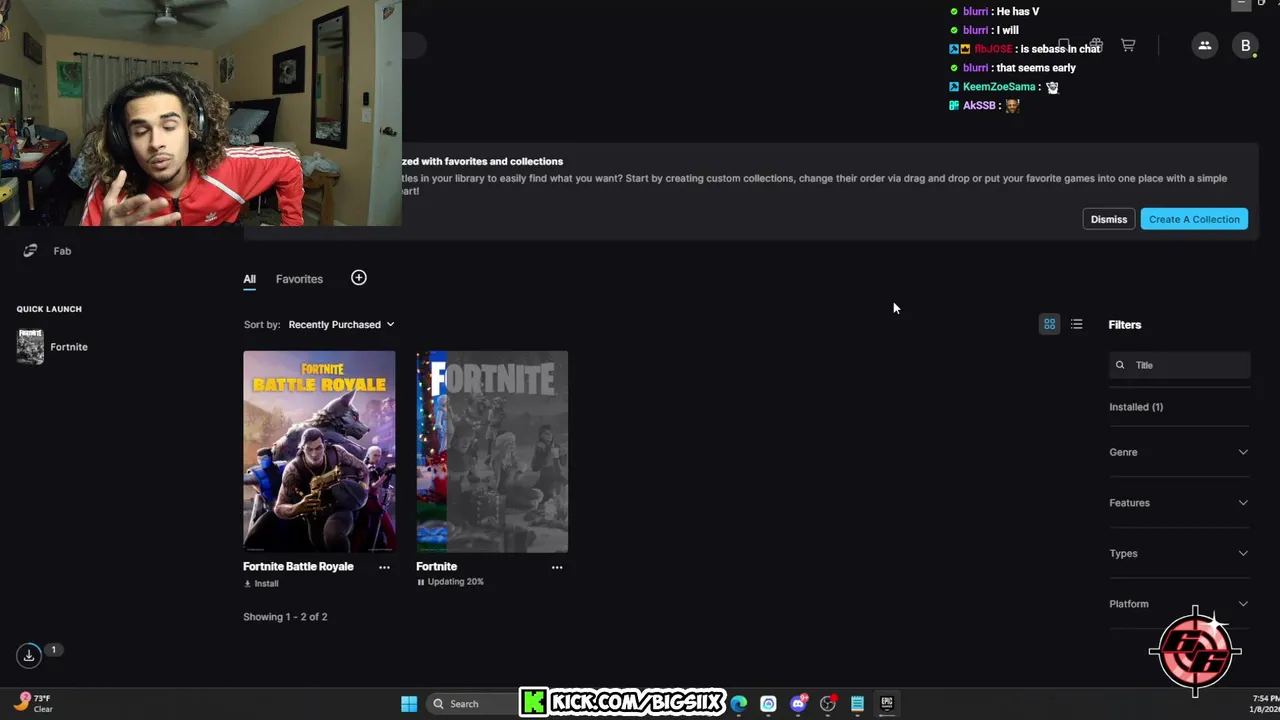The width and height of the screenshot is (1280, 720).
Task: Dismiss the collections banner
Action: click(x=1109, y=219)
